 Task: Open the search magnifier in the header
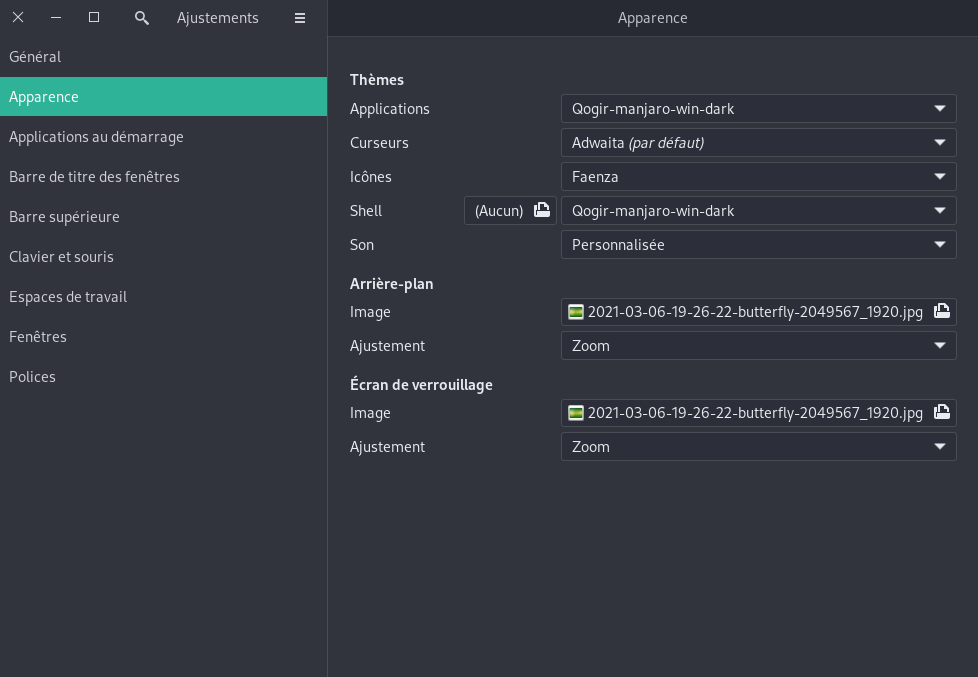pos(142,18)
